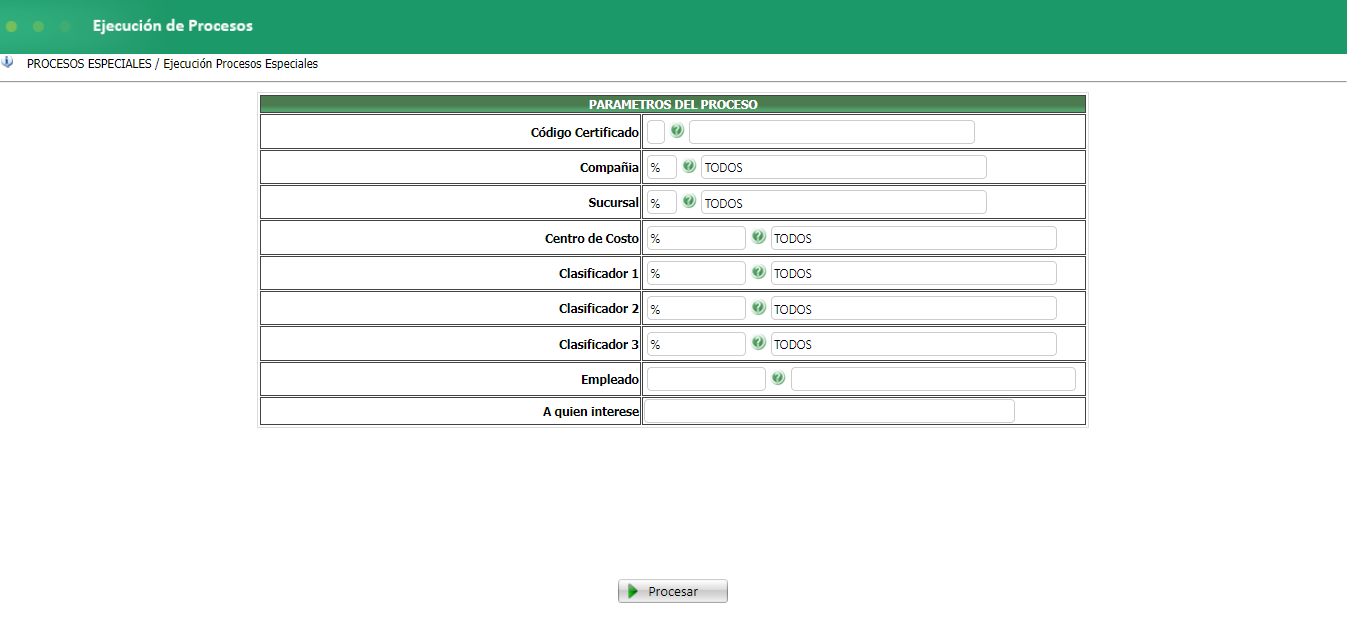The image size is (1347, 639).
Task: Click the Clasificador 3 label
Action: (599, 344)
